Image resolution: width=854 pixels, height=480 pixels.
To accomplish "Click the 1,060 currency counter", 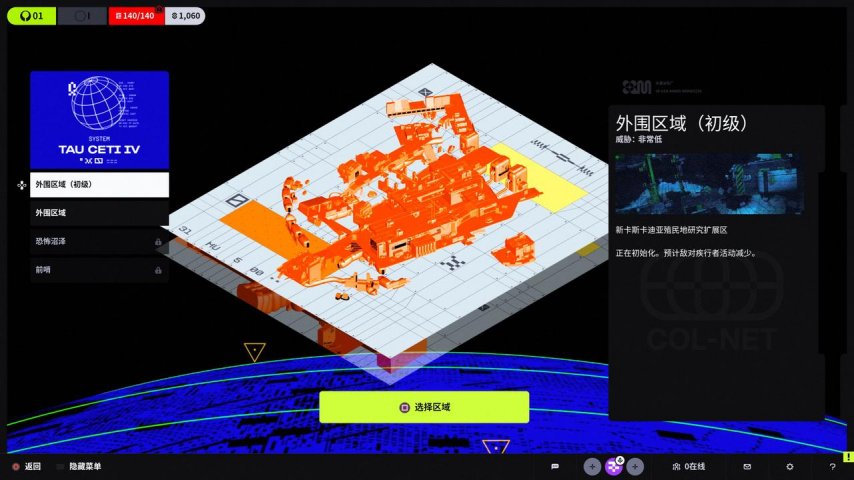I will point(183,16).
